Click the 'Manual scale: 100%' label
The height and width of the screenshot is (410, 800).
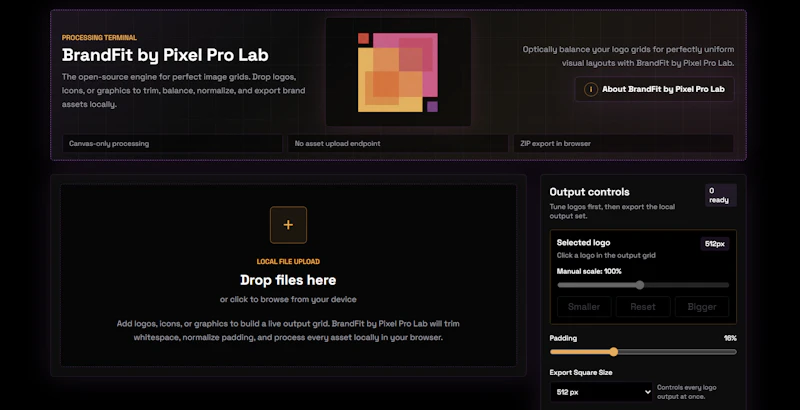(x=589, y=271)
